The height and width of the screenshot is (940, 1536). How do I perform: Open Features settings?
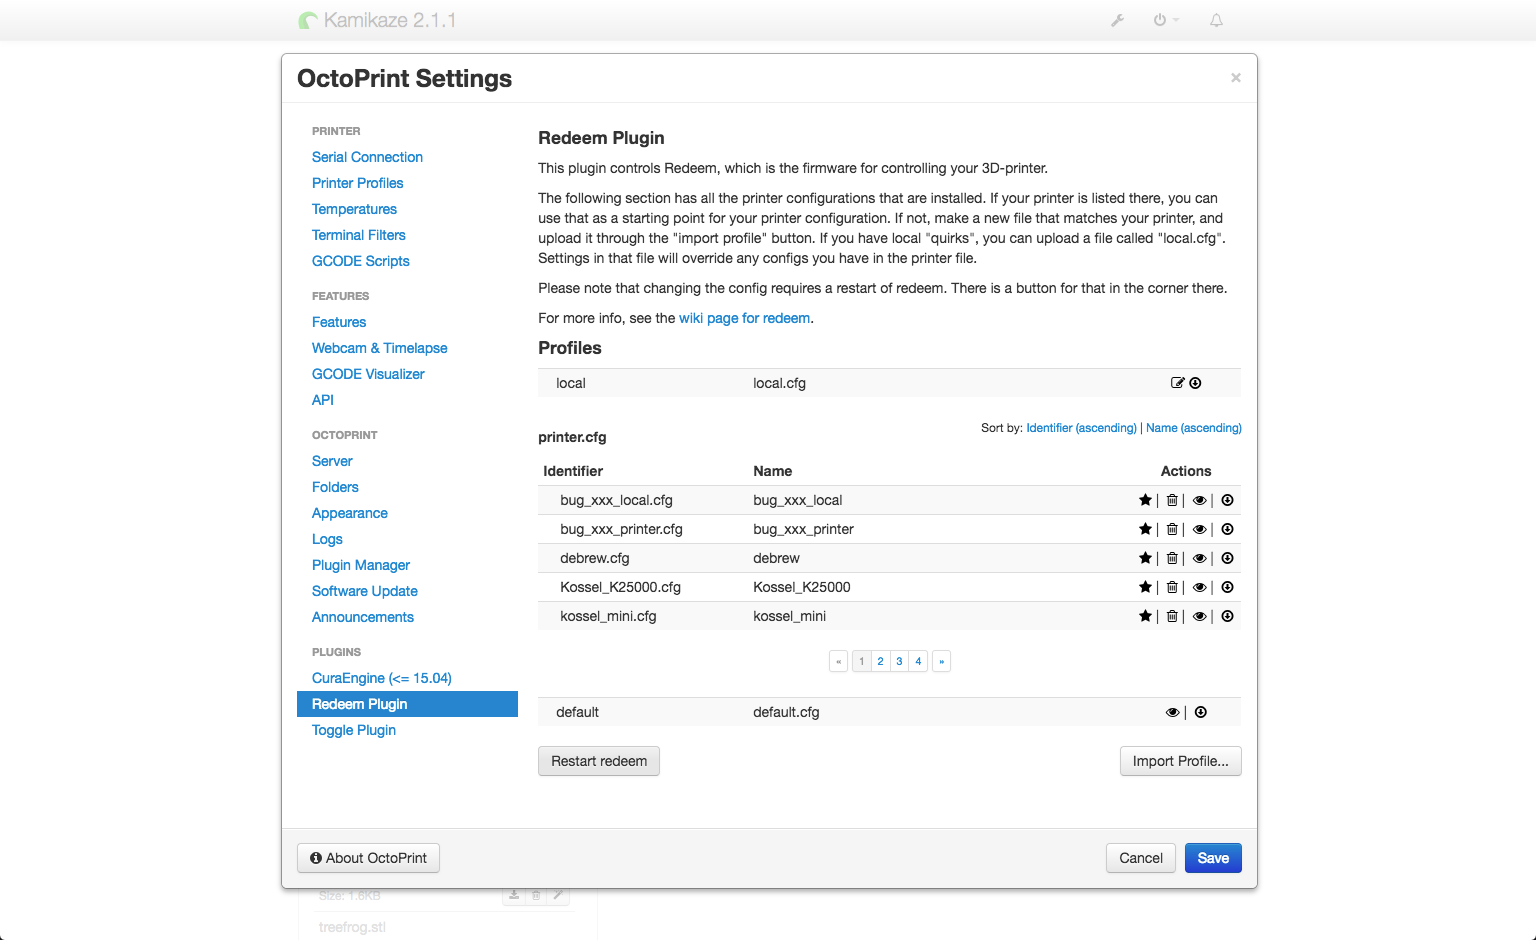pos(339,322)
